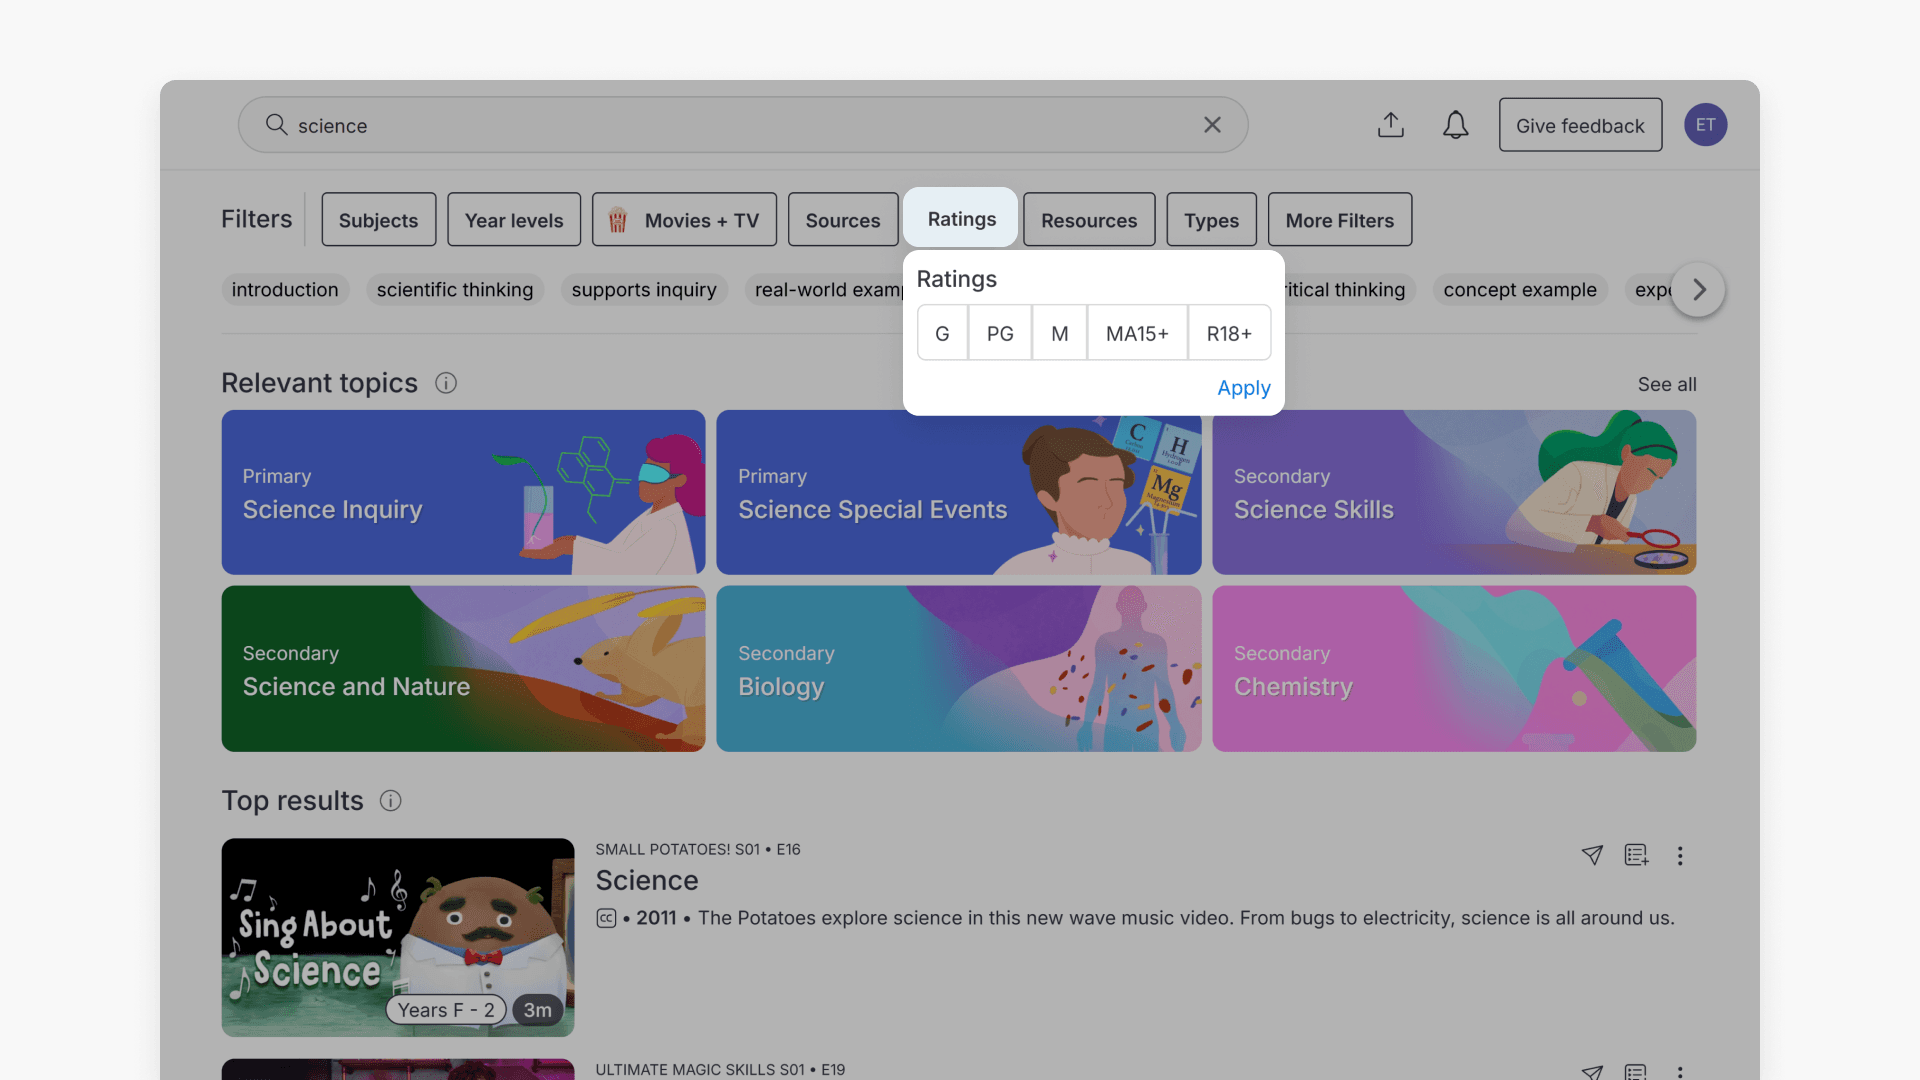This screenshot has width=1920, height=1080.
Task: Click the Give feedback button
Action: tap(1580, 125)
